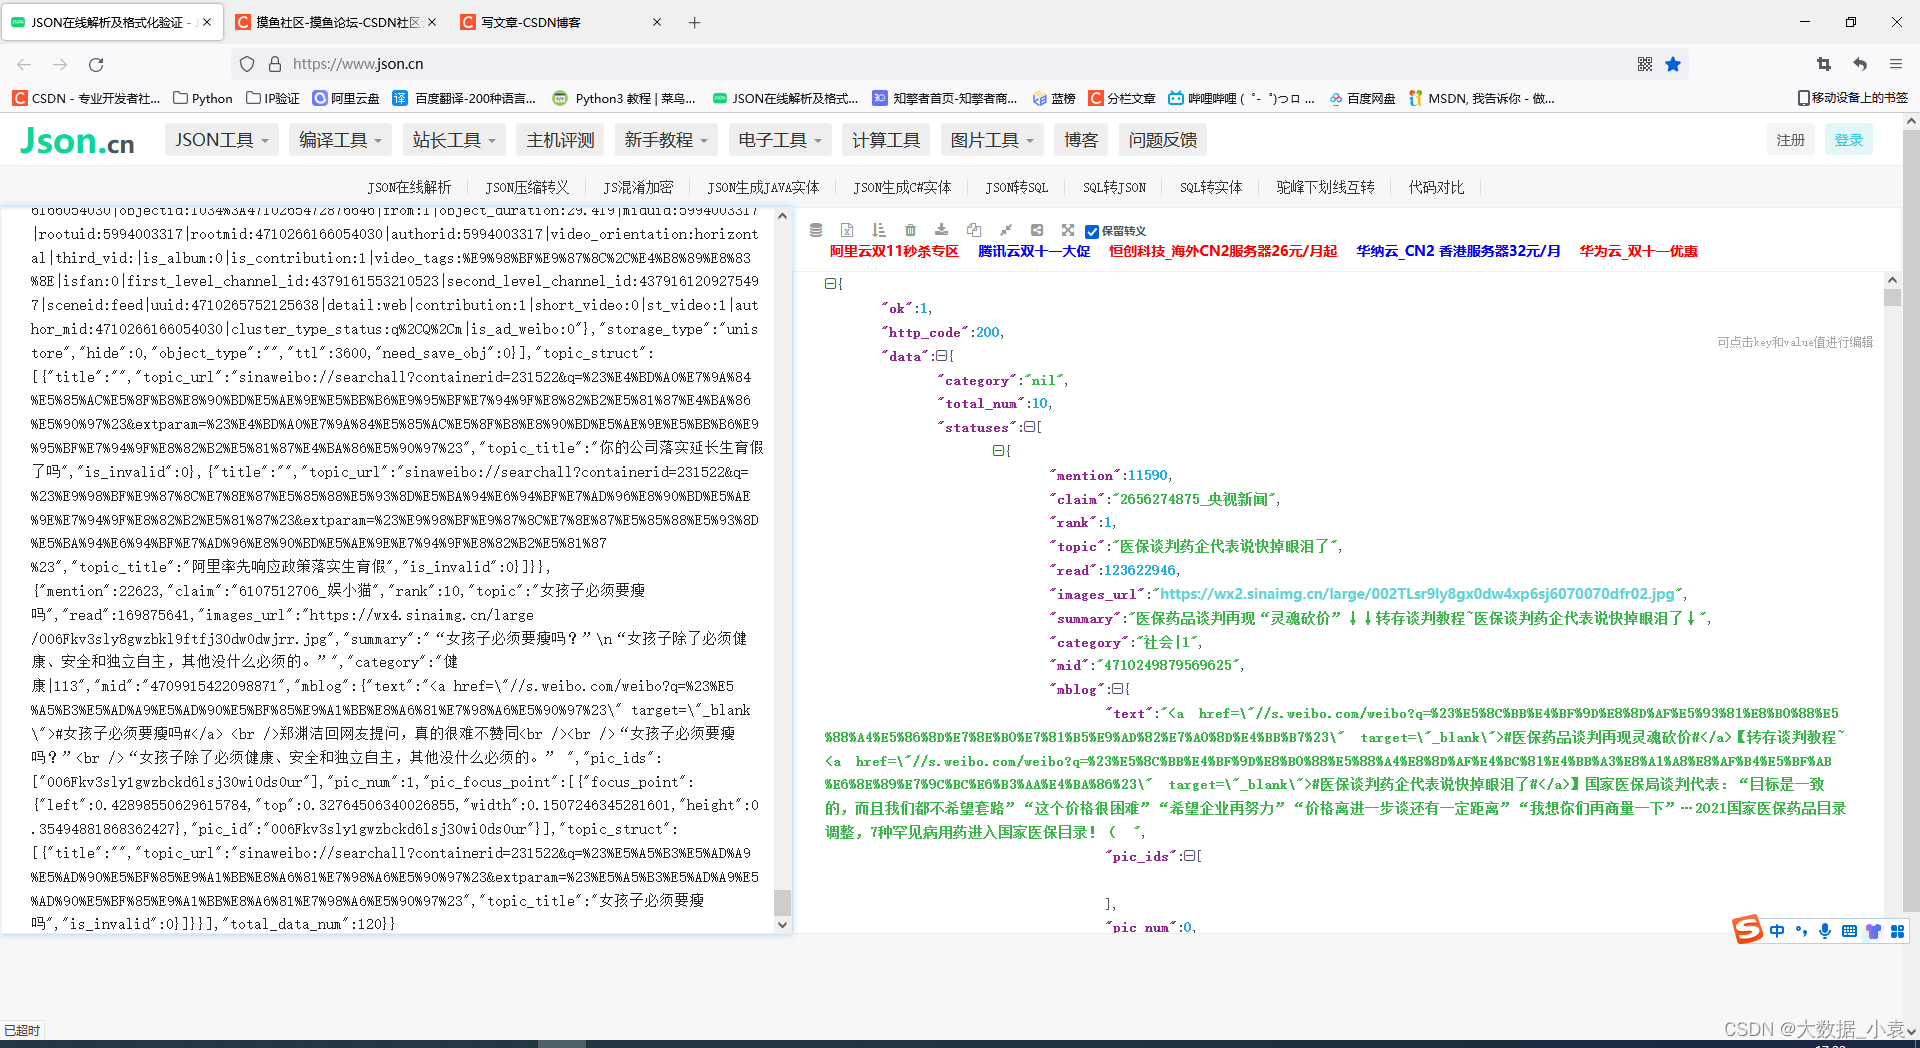Click the Sogou microphone voice input icon
This screenshot has height=1048, width=1920.
[1825, 931]
